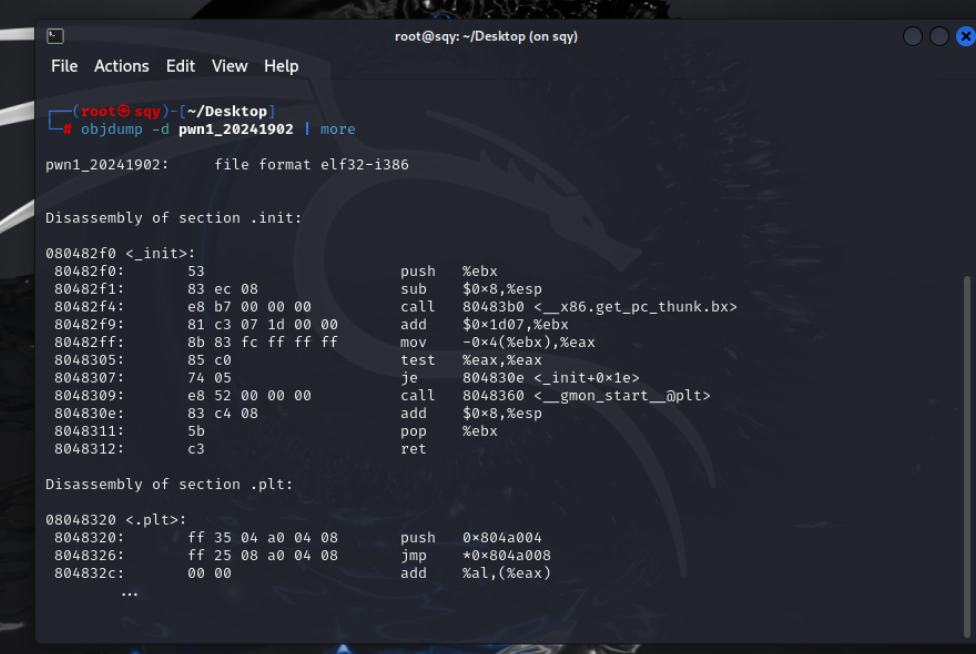Screen dimensions: 976x654
Task: Click the bytes 'ff 25 08 a0 04 08'
Action: (x=263, y=556)
